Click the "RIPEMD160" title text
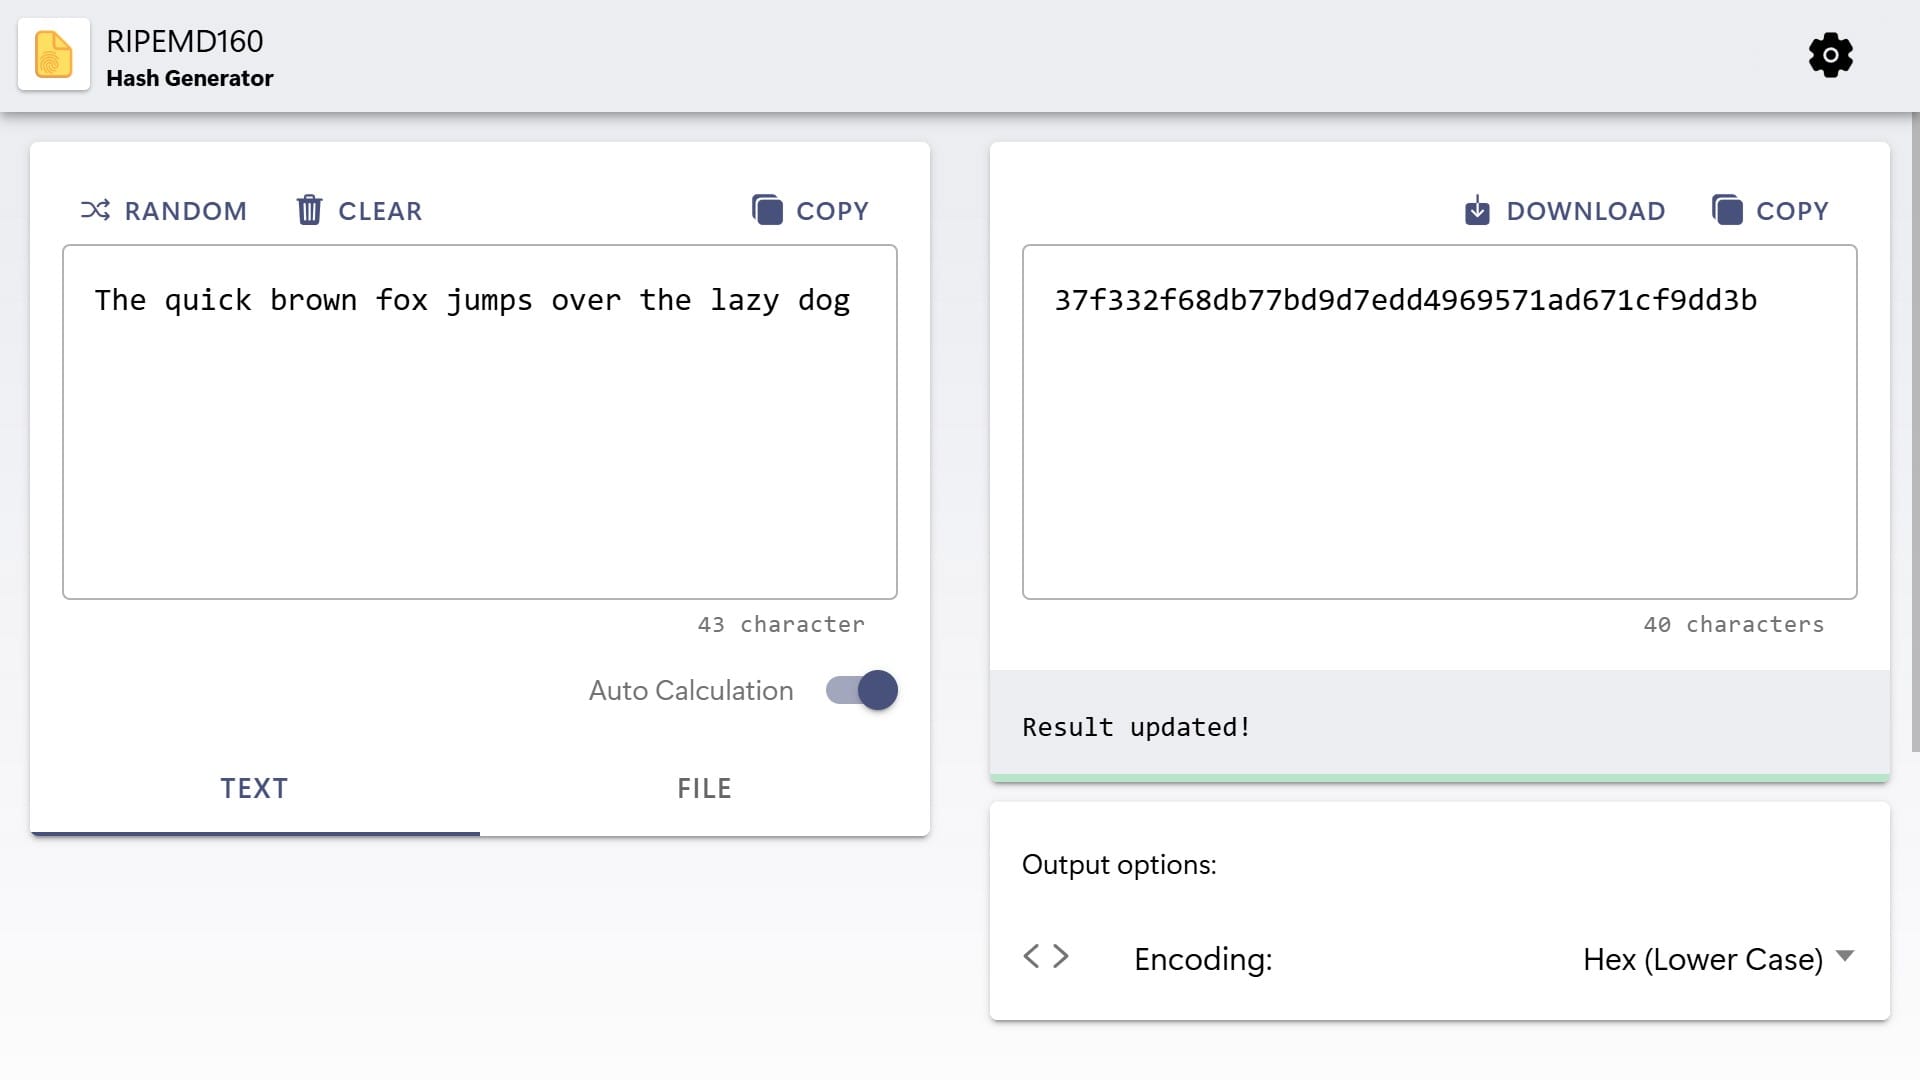 (x=185, y=41)
